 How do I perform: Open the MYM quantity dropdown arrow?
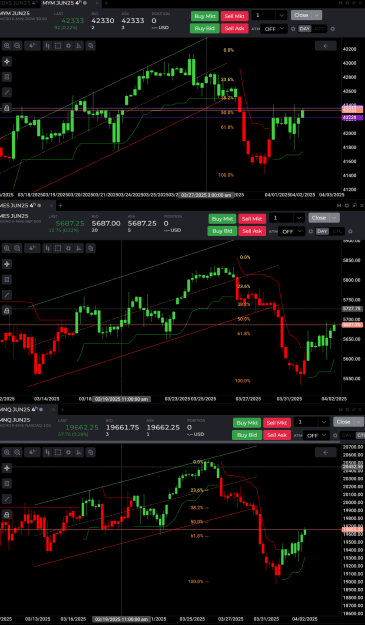coord(281,16)
